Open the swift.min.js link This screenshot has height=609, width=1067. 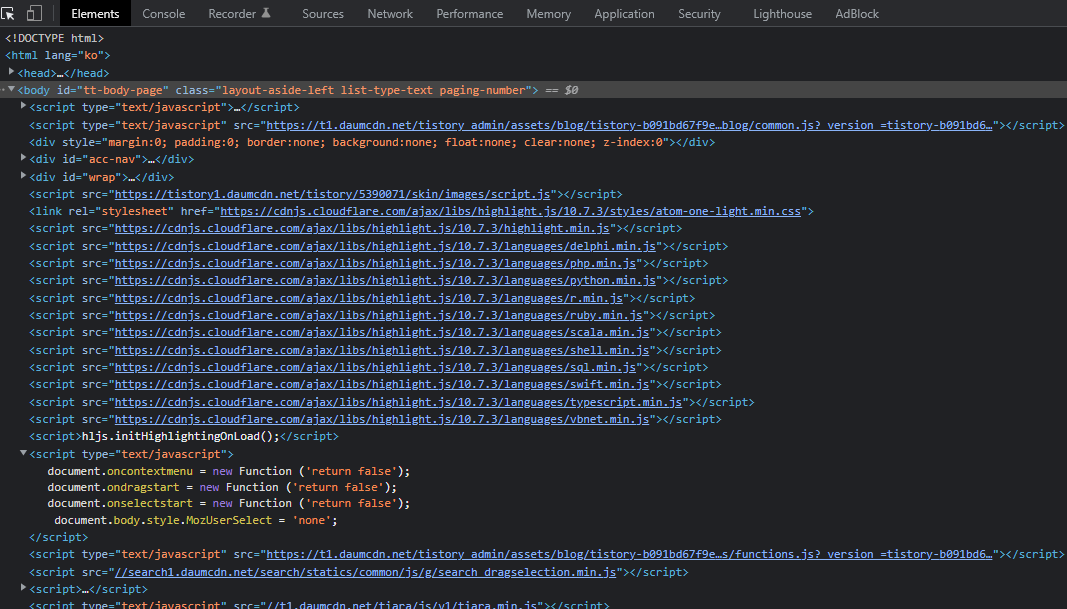(x=382, y=384)
